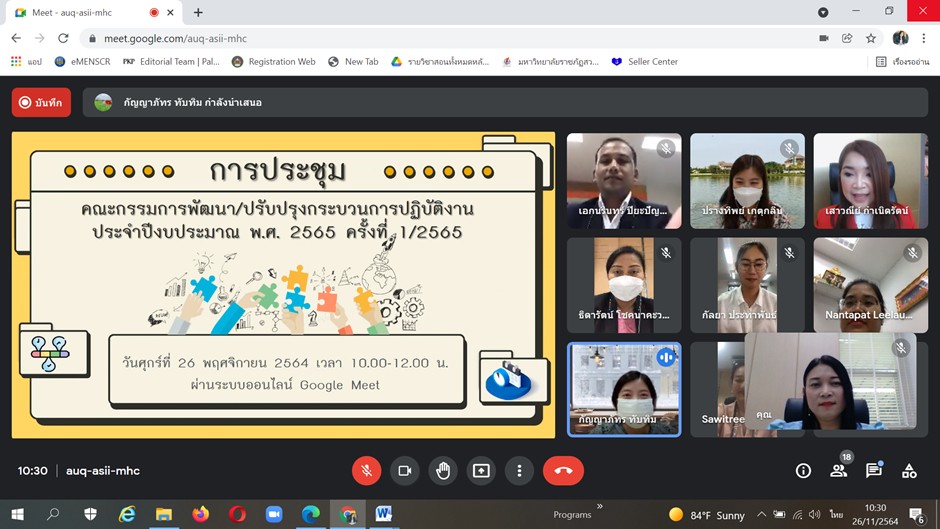Show the participants list with 18 people
The width and height of the screenshot is (940, 529).
click(838, 471)
